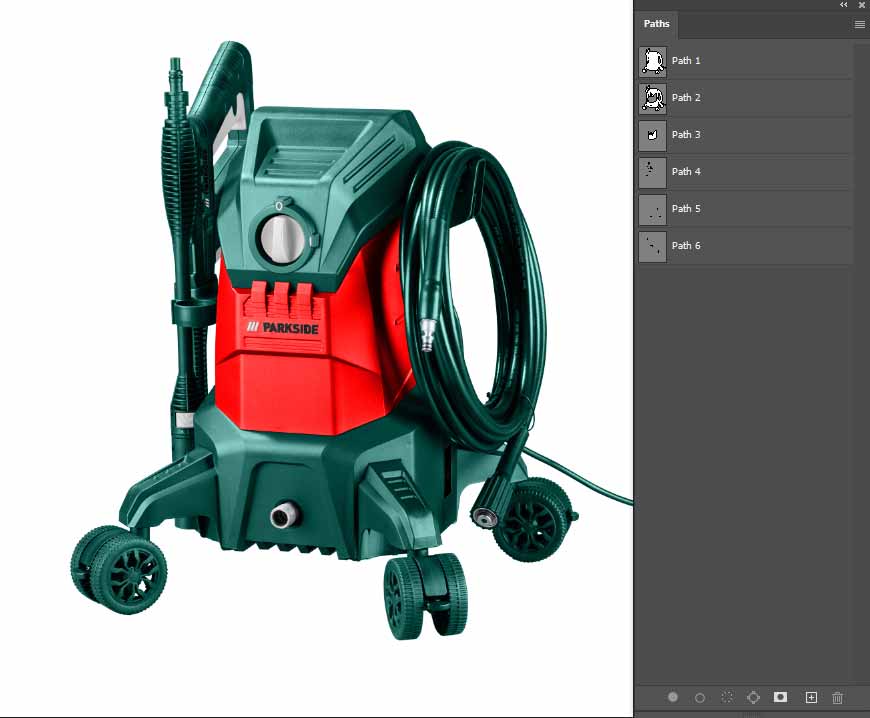Create a new path

pos(811,697)
